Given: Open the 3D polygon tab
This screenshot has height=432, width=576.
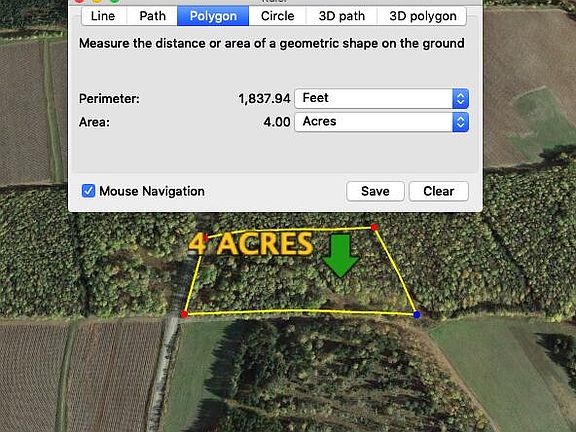Looking at the screenshot, I should pos(422,16).
